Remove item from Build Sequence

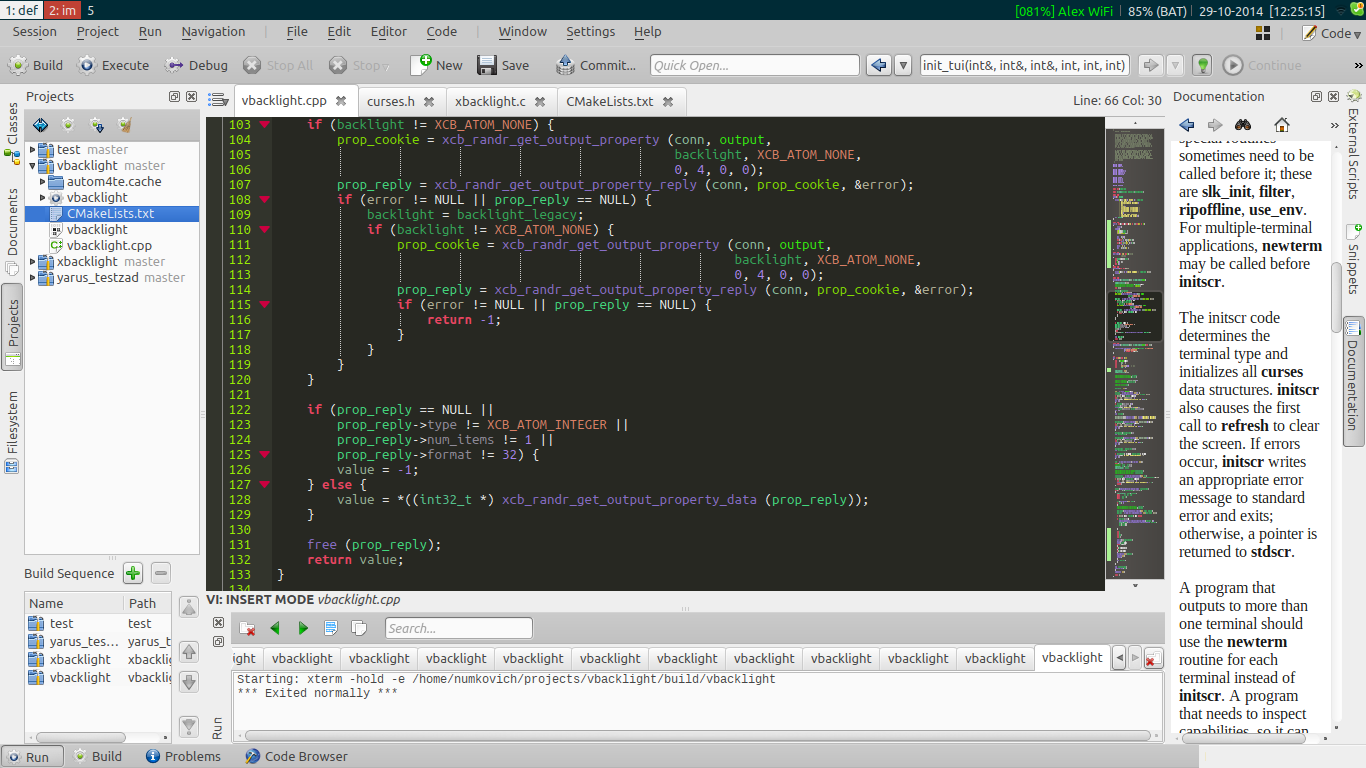coord(161,573)
